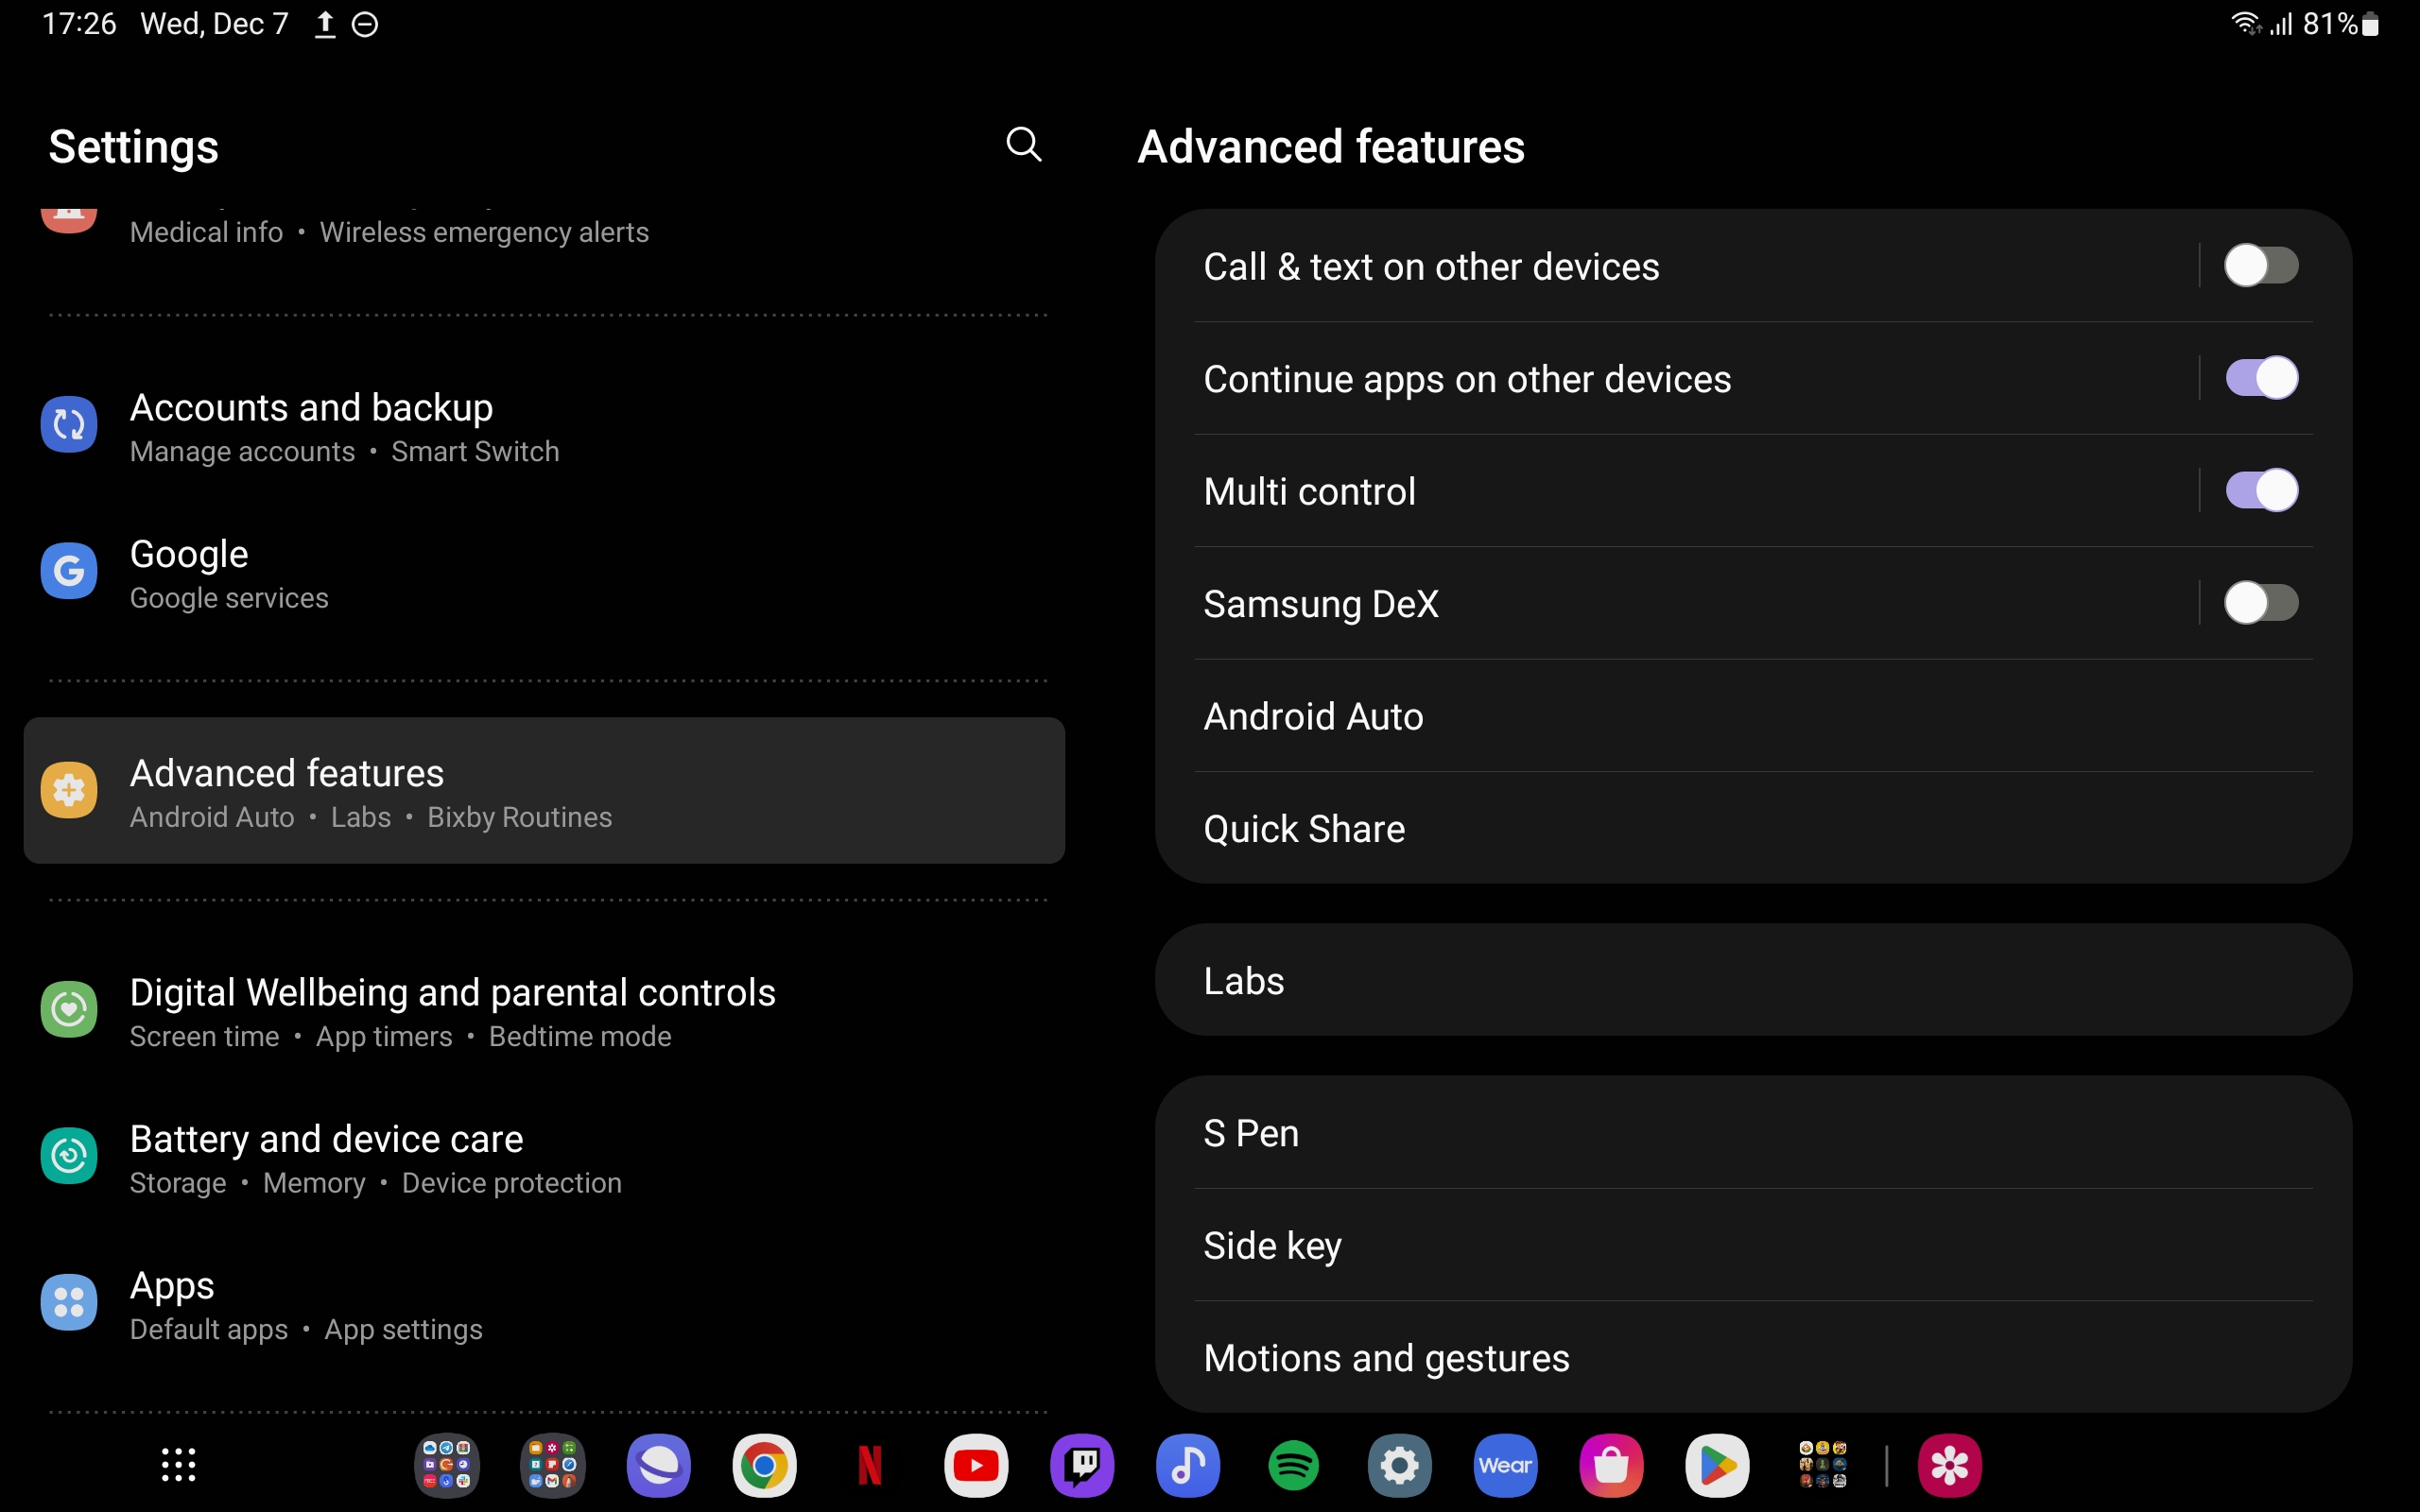Open the app drawer grid icon

pos(179,1465)
